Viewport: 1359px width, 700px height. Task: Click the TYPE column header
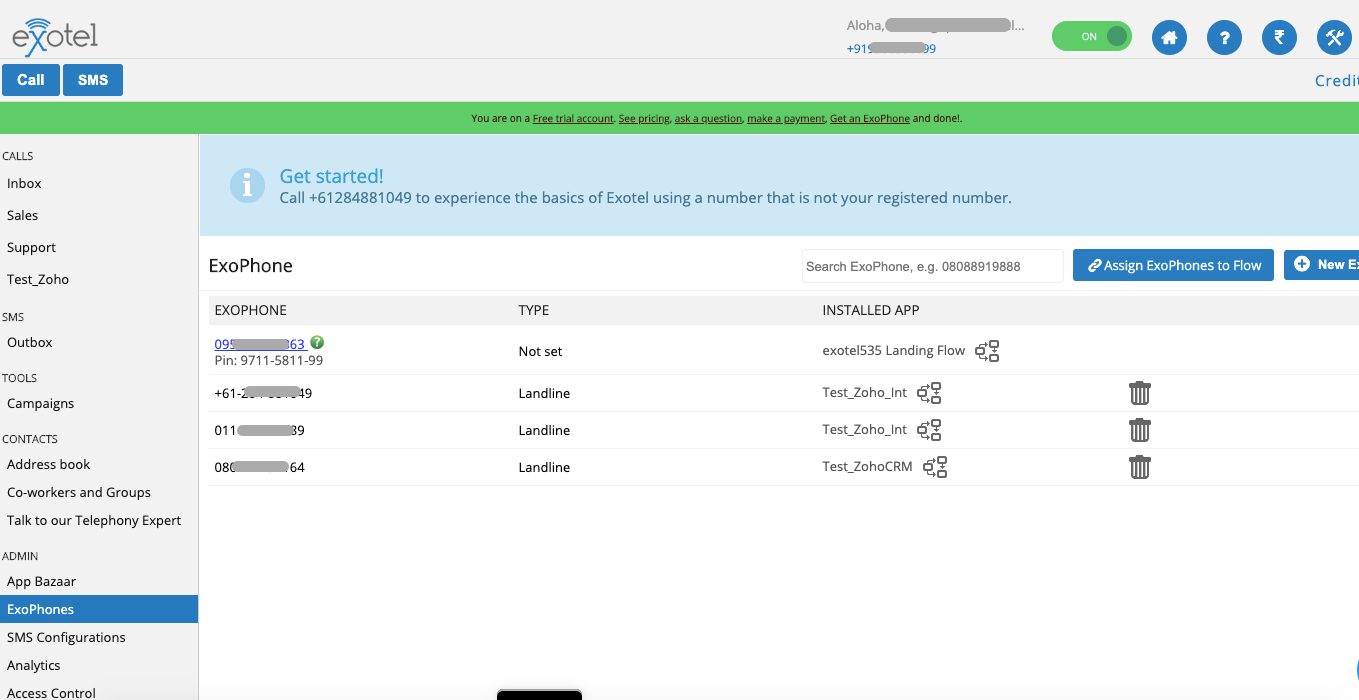pyautogui.click(x=533, y=310)
